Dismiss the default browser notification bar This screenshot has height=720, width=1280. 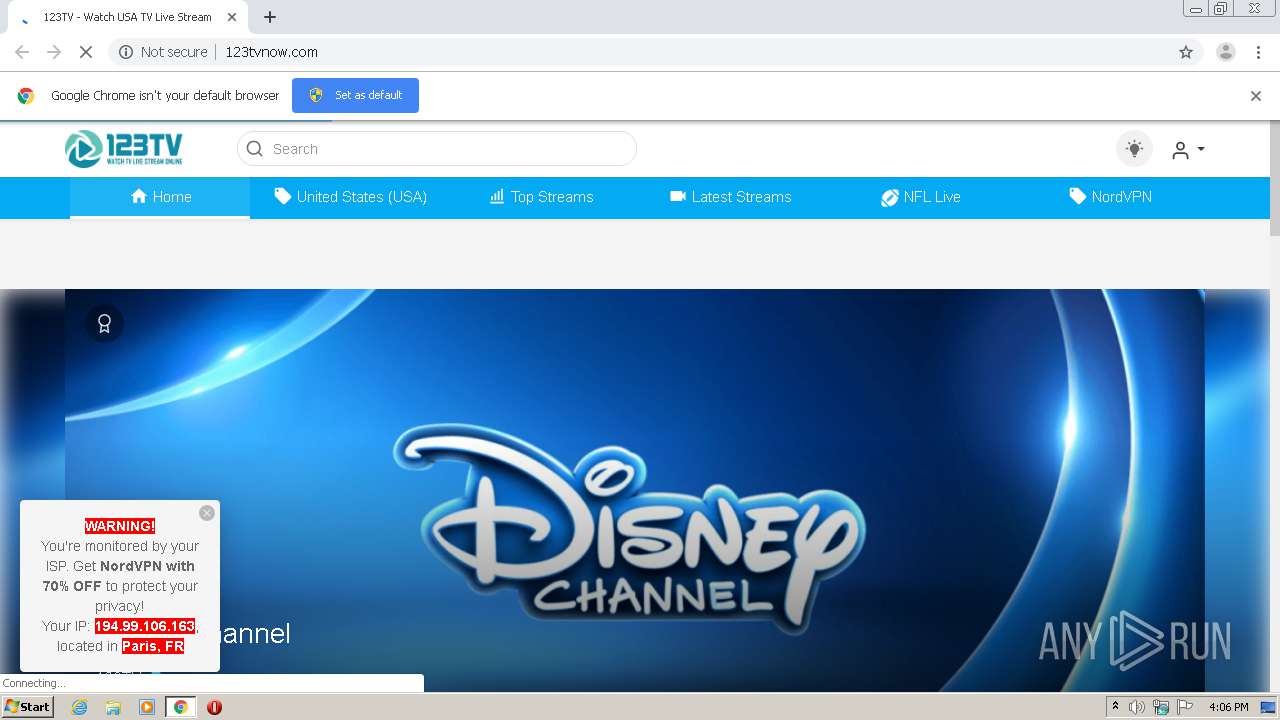coord(1256,96)
